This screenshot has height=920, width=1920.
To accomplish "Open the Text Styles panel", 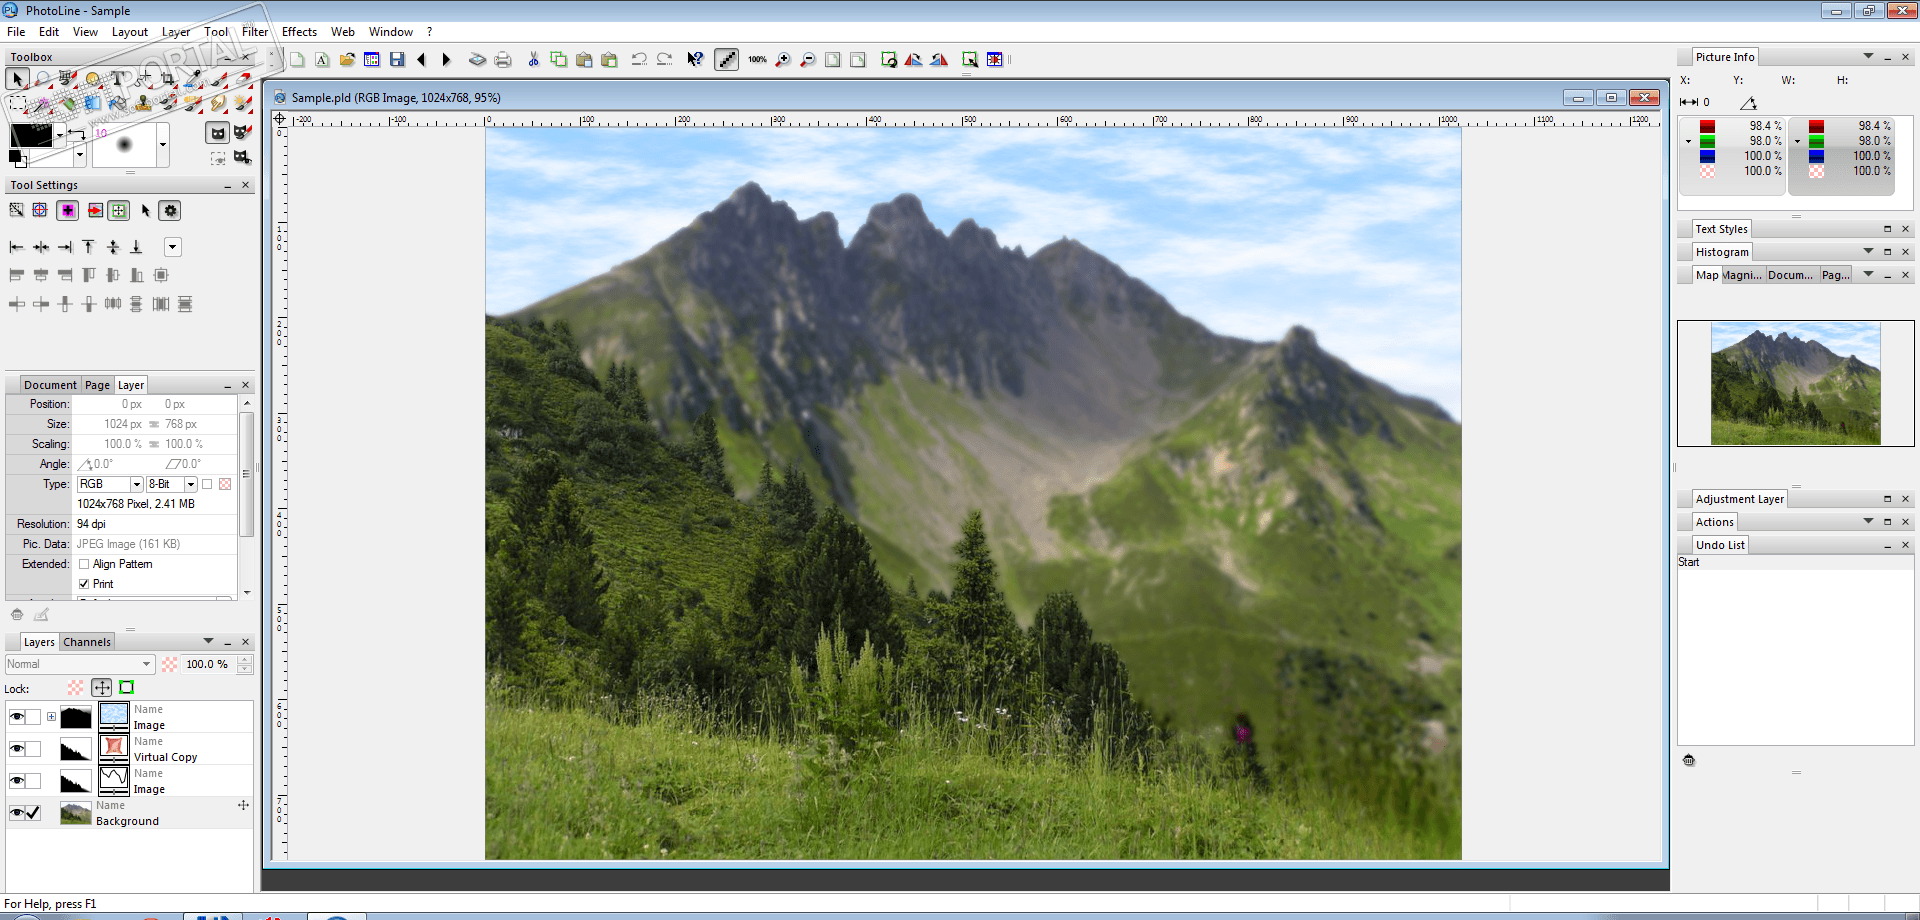I will 1721,229.
